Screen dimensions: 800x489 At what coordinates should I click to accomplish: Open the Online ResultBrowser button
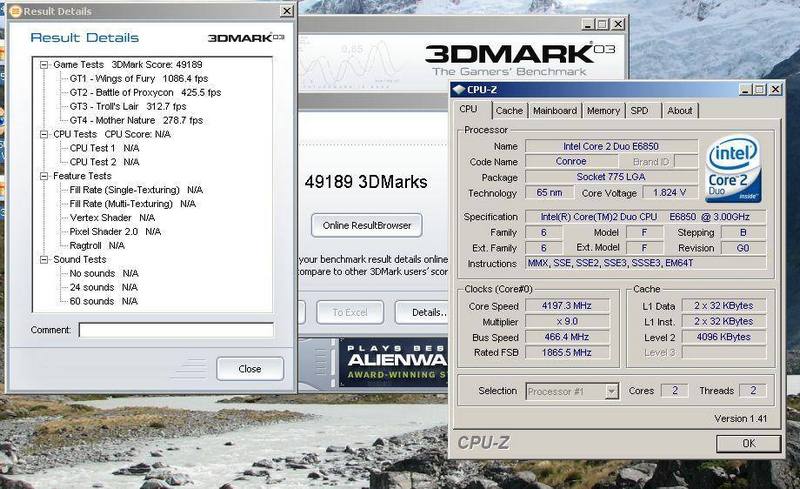click(x=367, y=225)
